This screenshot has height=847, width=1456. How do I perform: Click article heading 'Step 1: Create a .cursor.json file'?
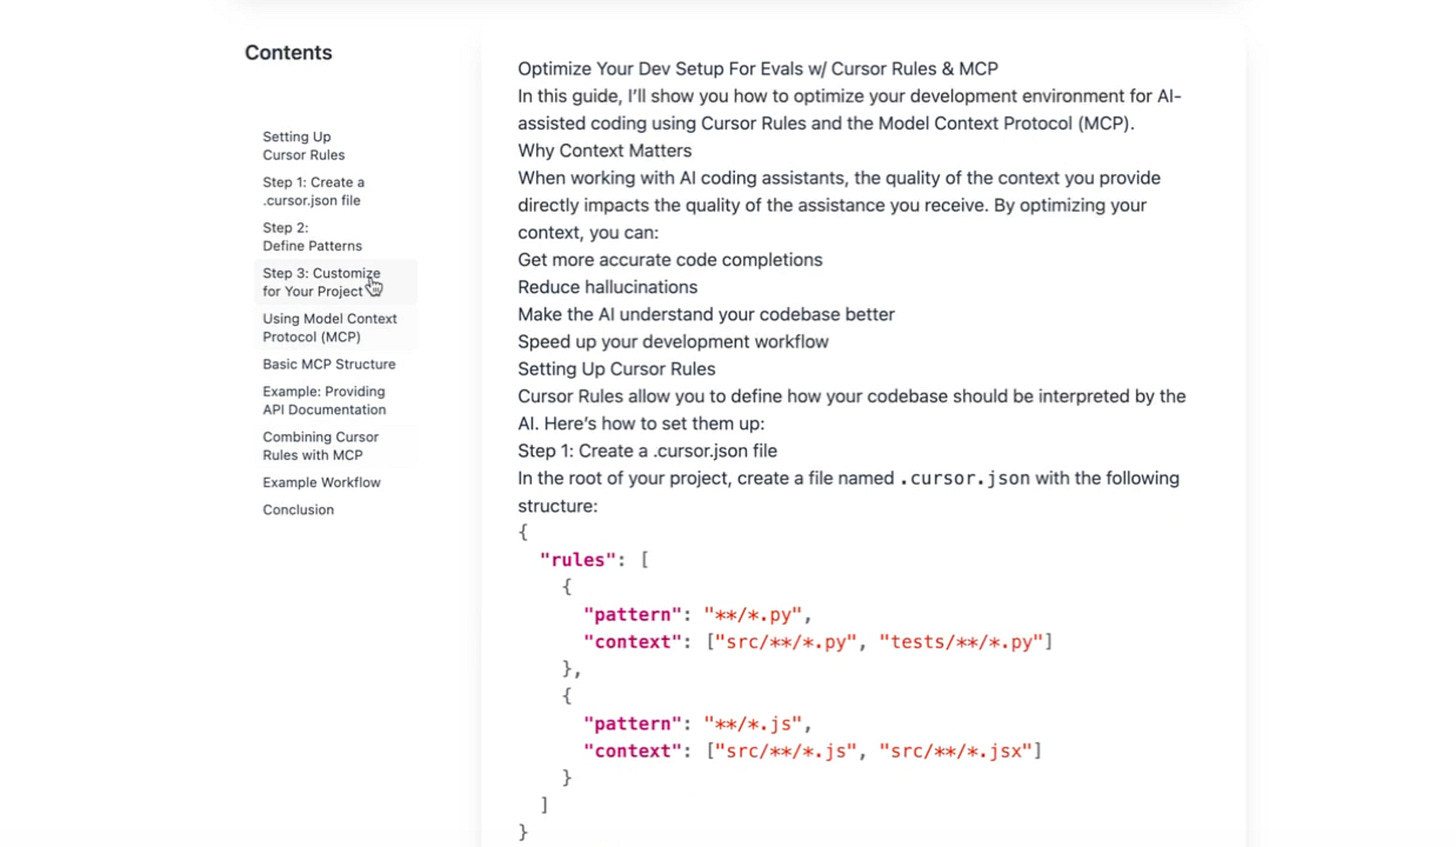[x=647, y=451]
